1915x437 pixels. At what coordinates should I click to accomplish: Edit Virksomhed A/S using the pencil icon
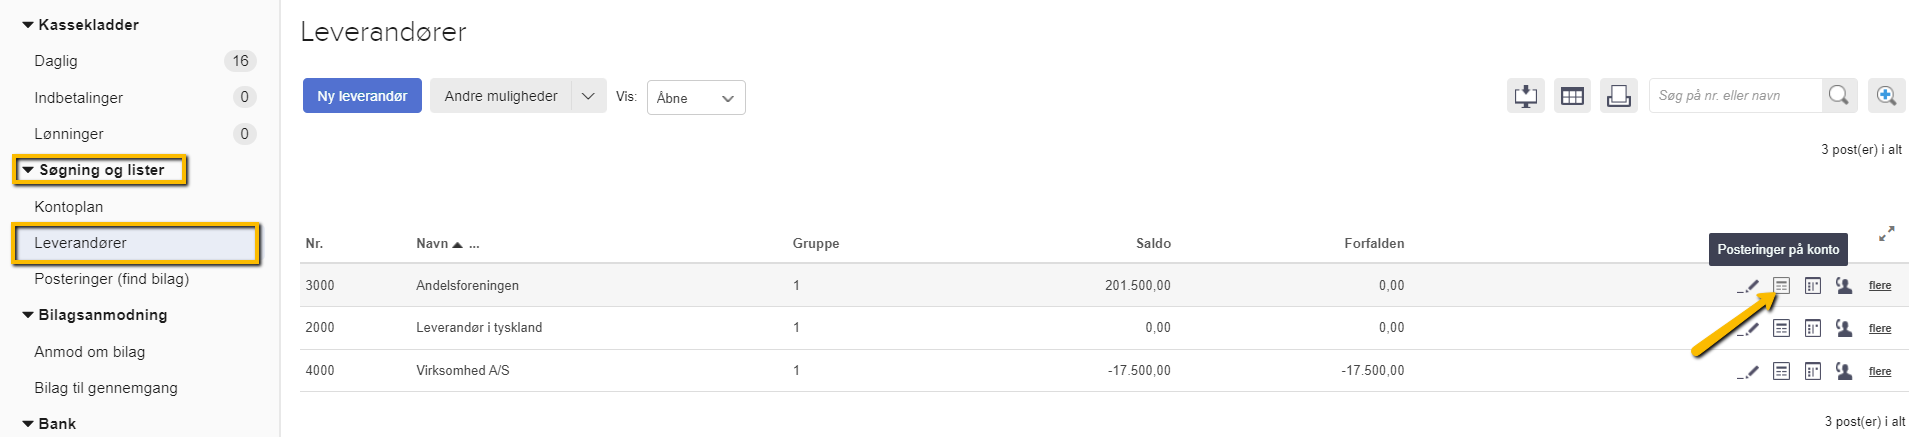coord(1749,371)
